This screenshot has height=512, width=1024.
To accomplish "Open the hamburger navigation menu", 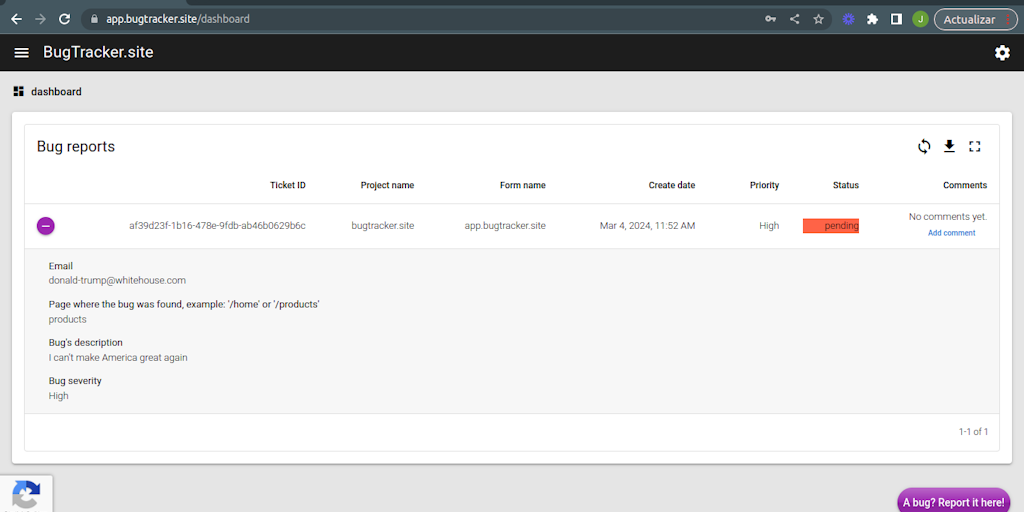I will [21, 53].
